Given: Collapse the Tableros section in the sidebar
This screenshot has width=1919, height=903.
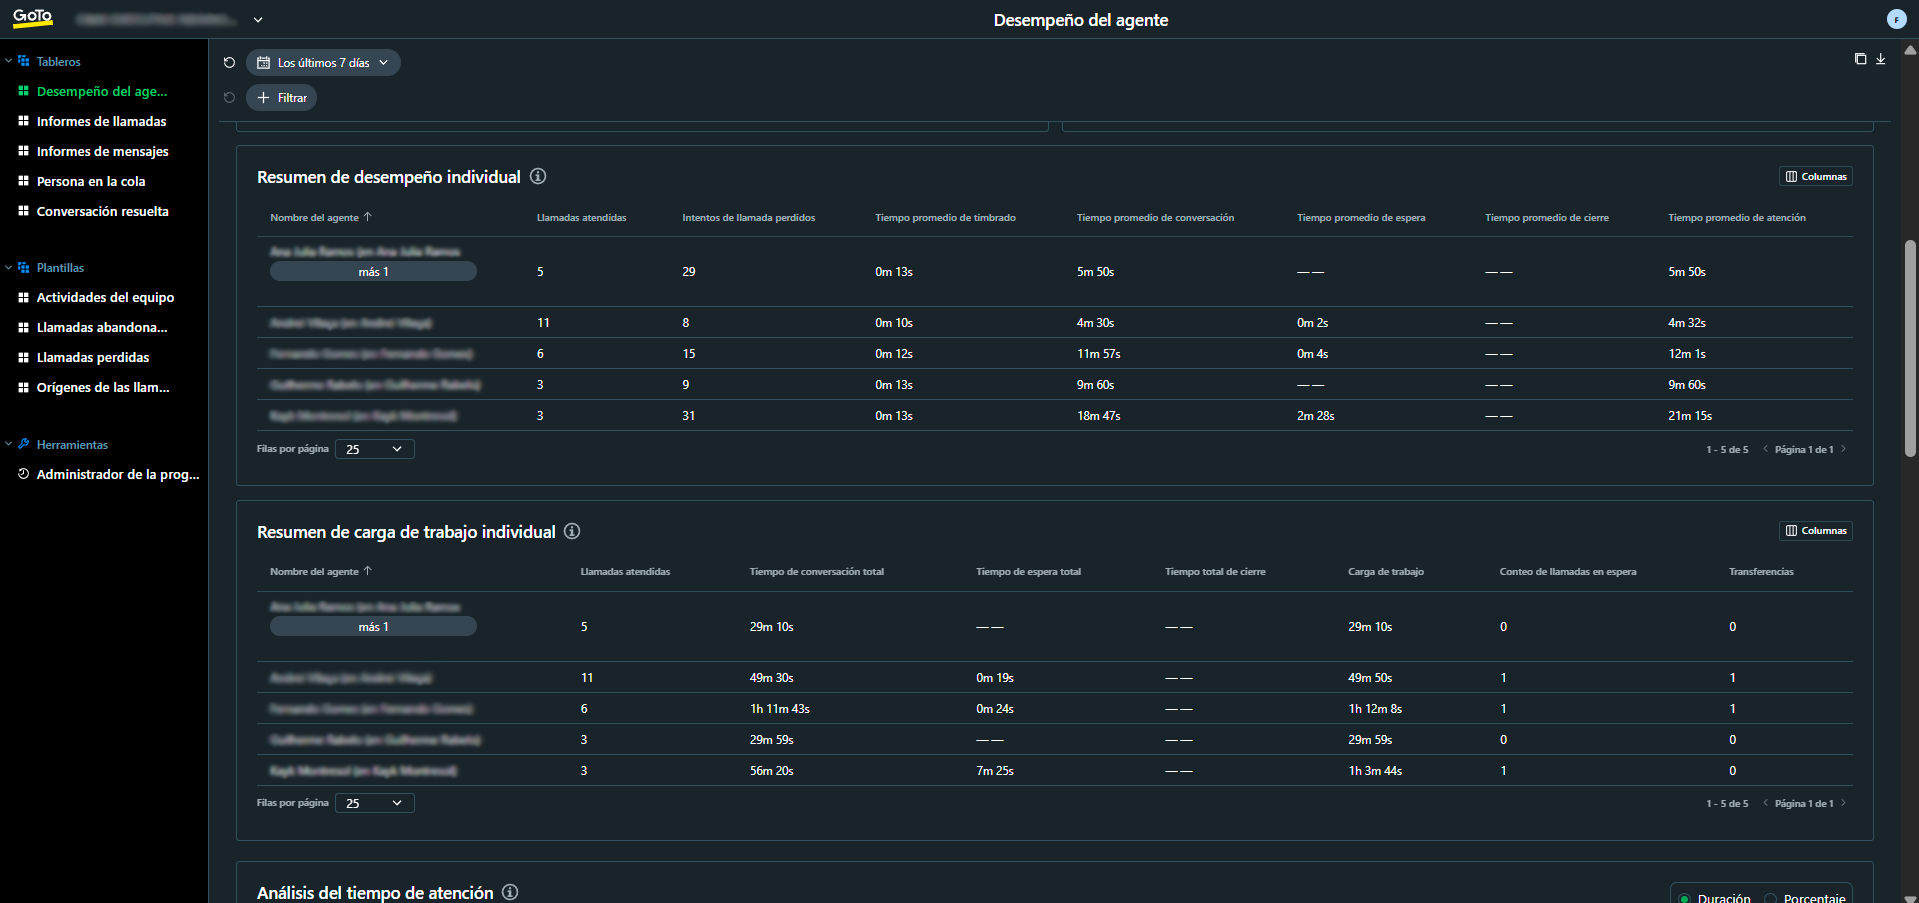Looking at the screenshot, I should click(8, 61).
